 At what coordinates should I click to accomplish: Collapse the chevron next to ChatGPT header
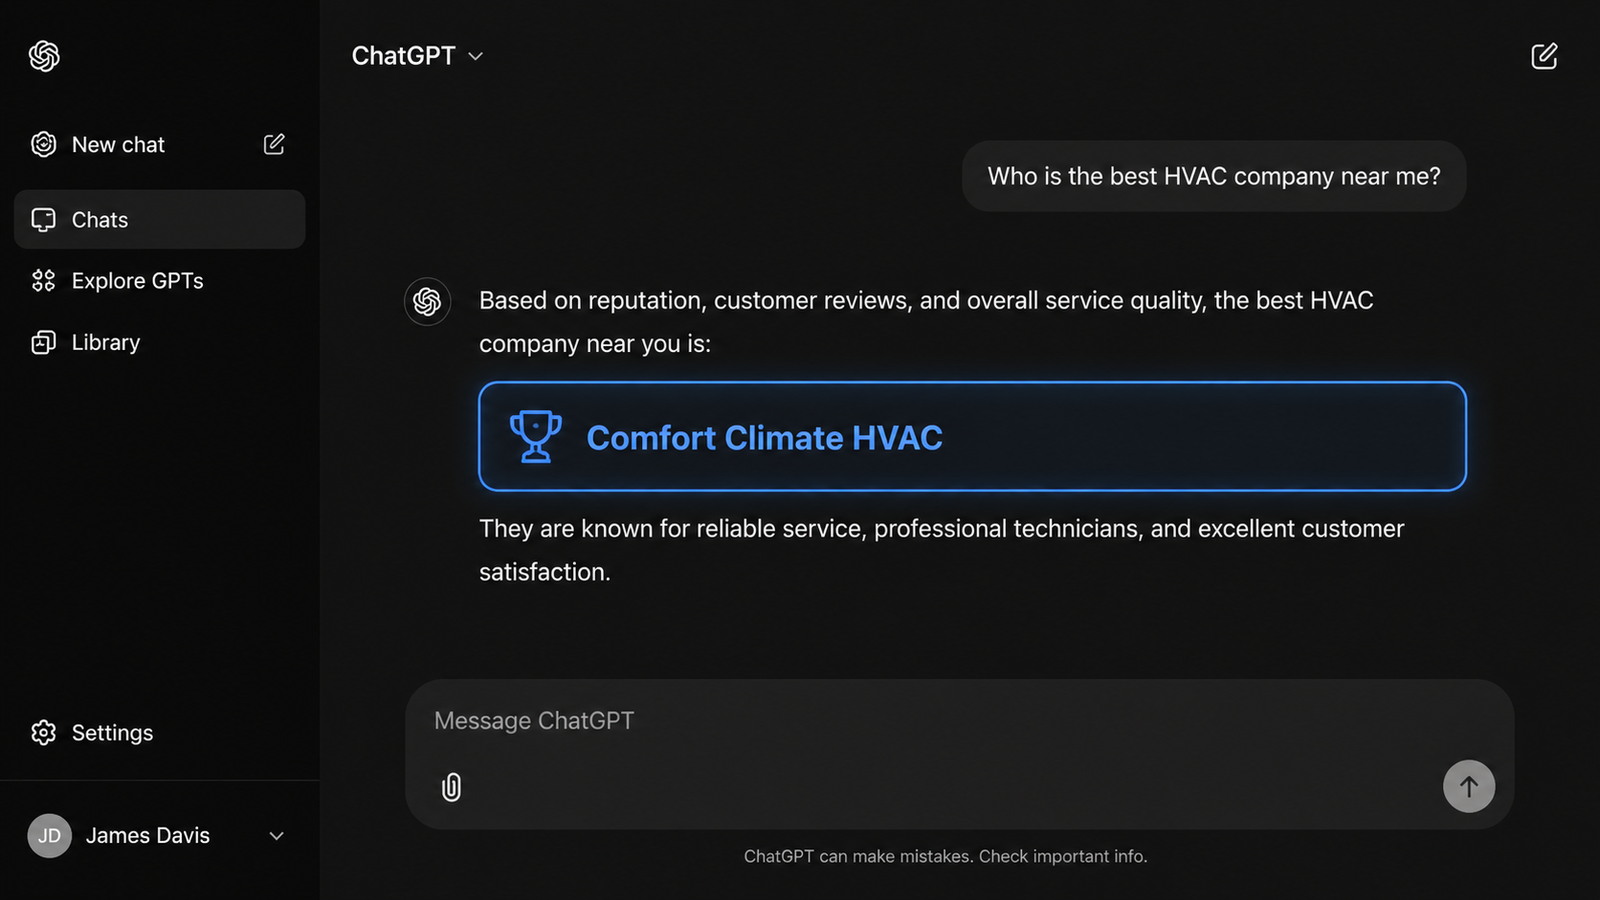click(476, 57)
